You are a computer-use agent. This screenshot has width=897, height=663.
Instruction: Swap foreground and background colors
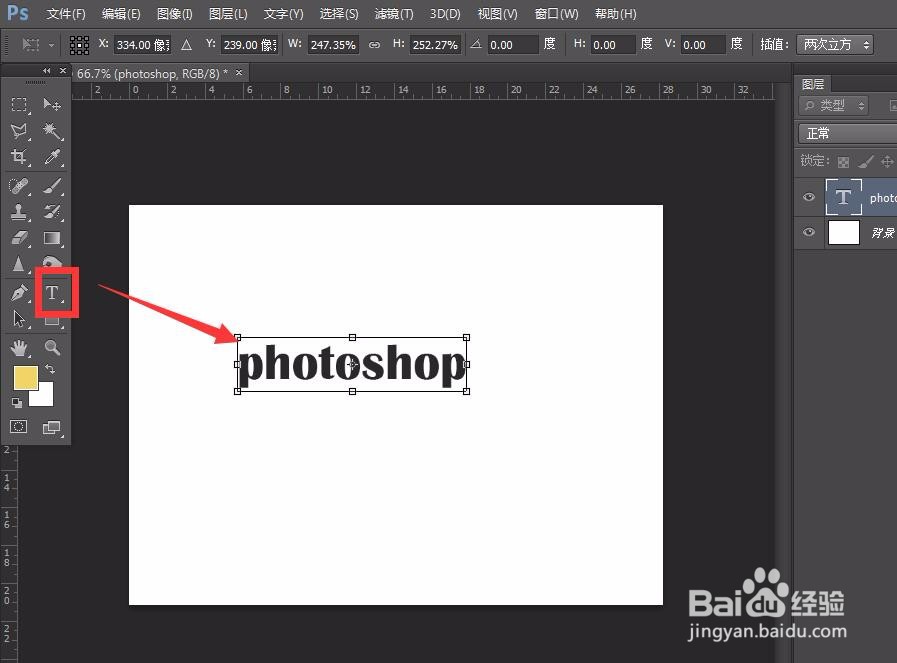50,370
